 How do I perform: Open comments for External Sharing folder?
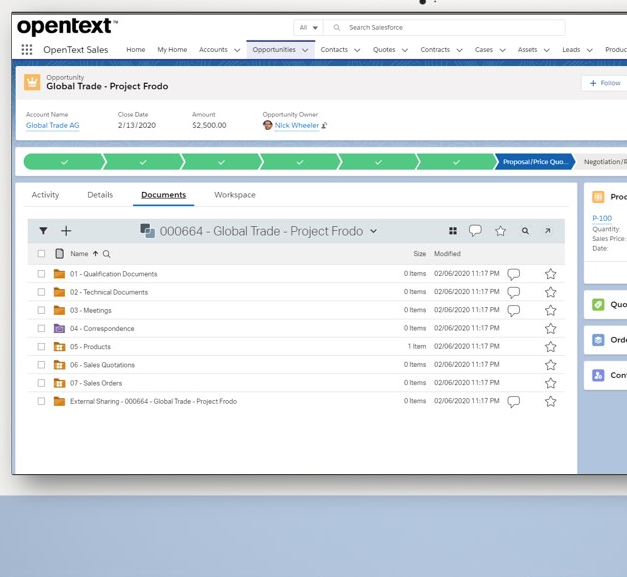(513, 402)
